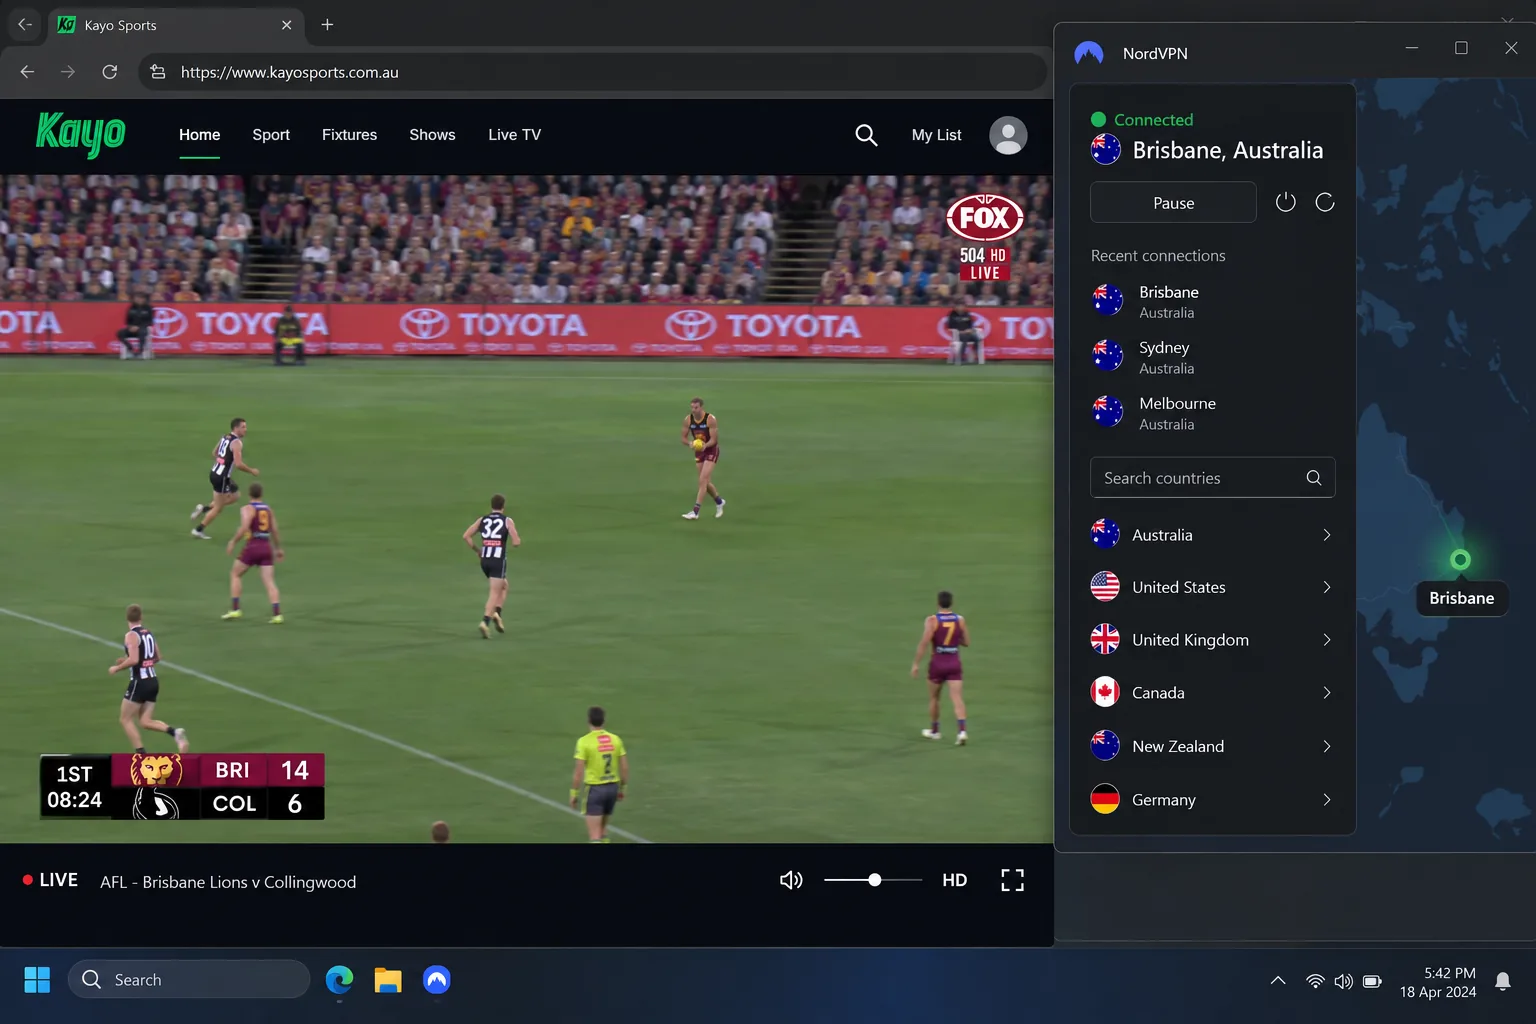The image size is (1536, 1024).
Task: Click the Kayo logo
Action: click(x=80, y=134)
